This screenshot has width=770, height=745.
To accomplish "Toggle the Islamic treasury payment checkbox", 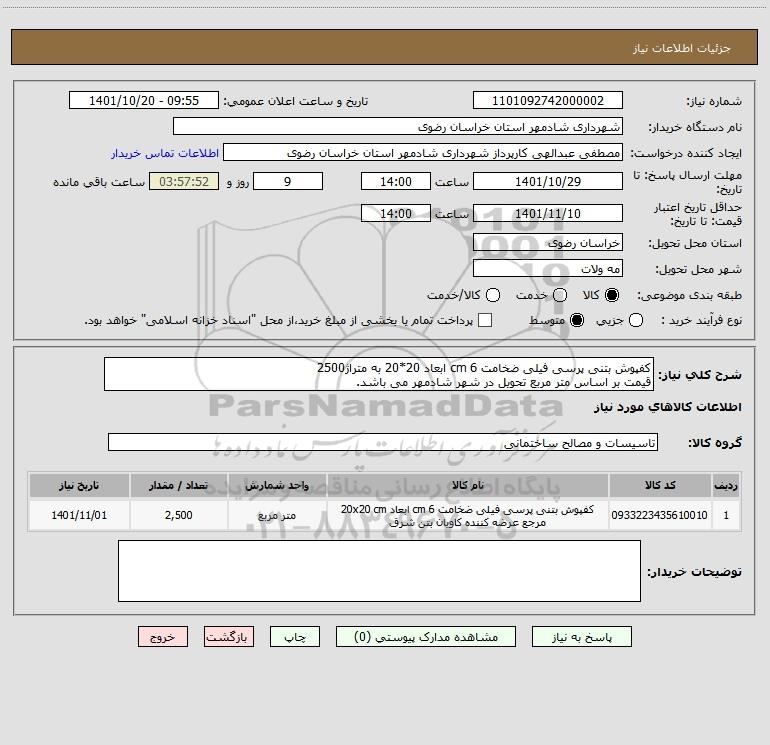I will coord(485,320).
